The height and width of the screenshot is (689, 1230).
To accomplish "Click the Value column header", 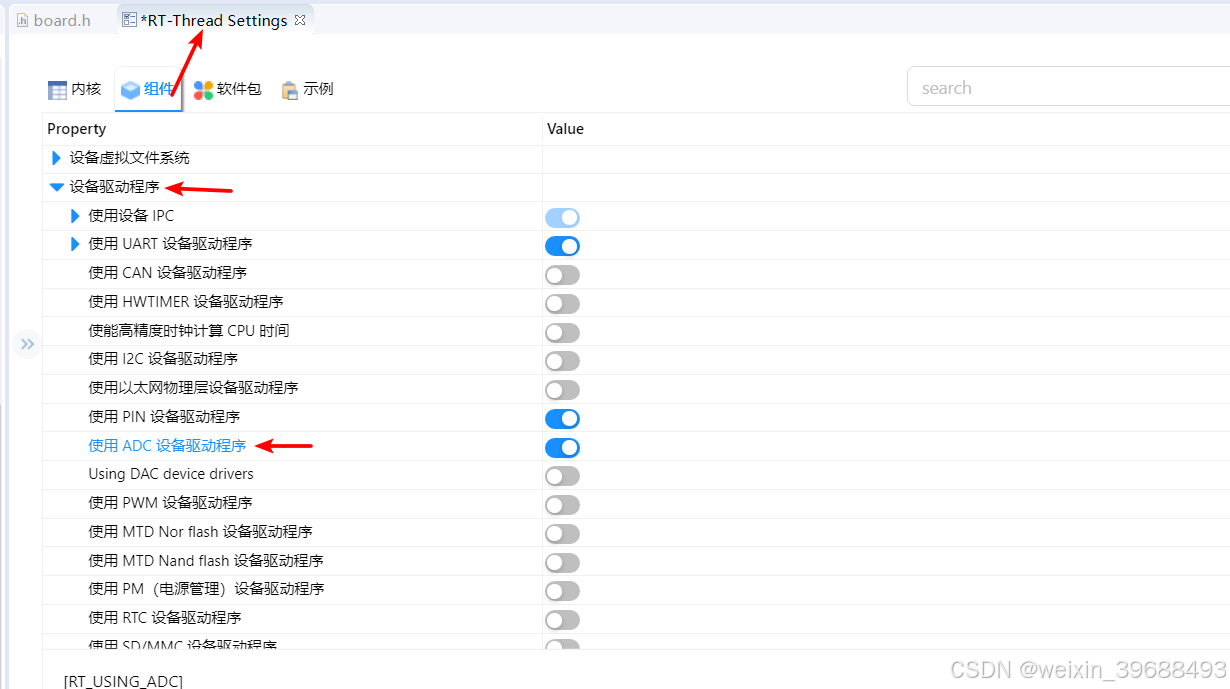I will click(565, 129).
